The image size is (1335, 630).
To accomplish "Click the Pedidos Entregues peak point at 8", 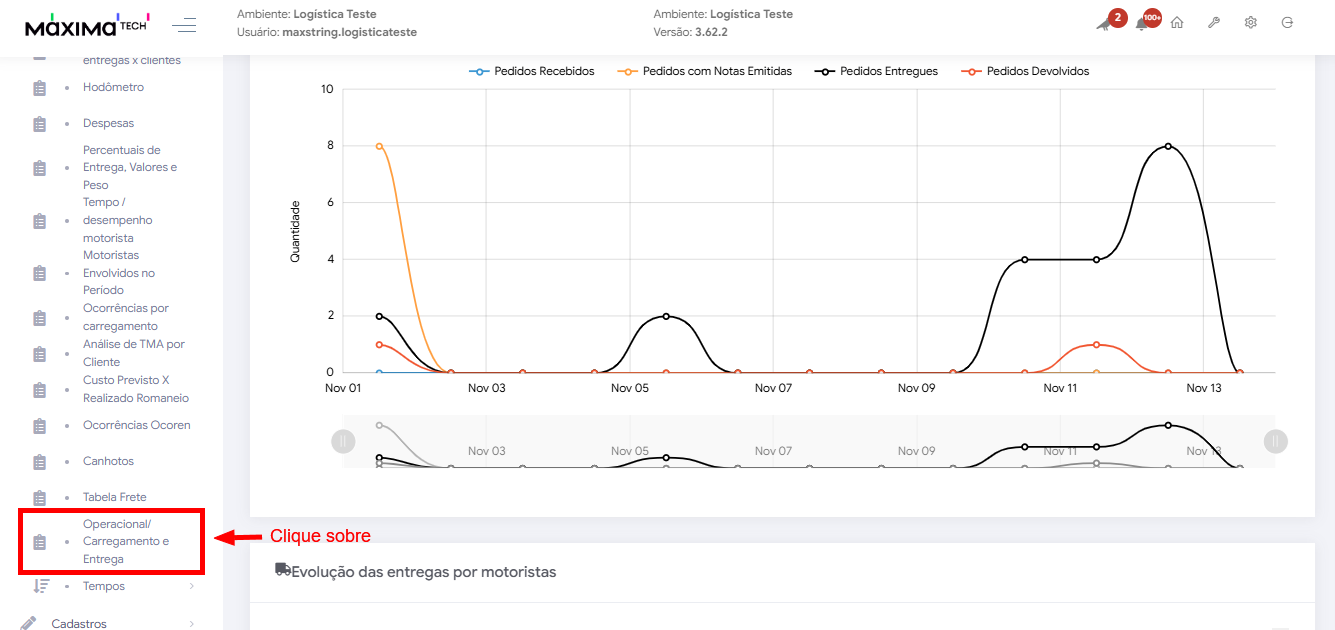I will coord(1168,146).
